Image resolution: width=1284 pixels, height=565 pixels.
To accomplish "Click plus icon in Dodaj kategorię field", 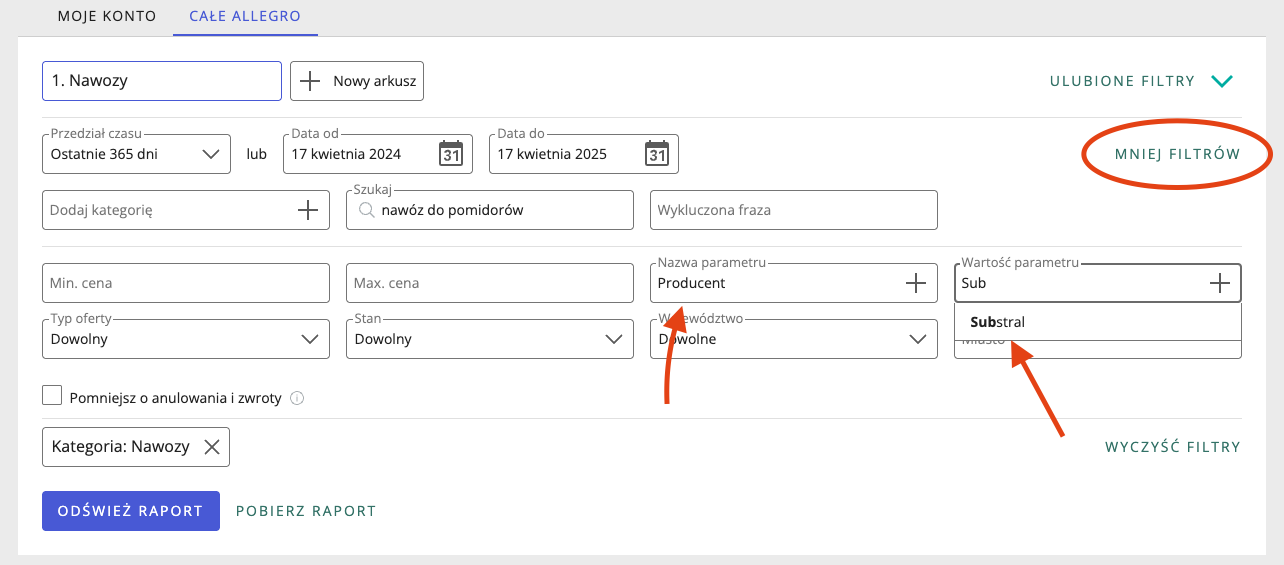I will tap(308, 210).
